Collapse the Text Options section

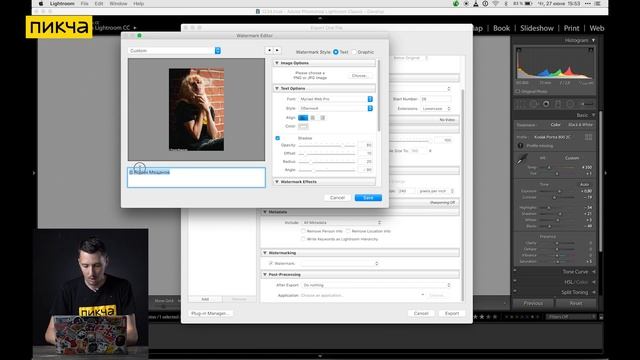pos(277,89)
